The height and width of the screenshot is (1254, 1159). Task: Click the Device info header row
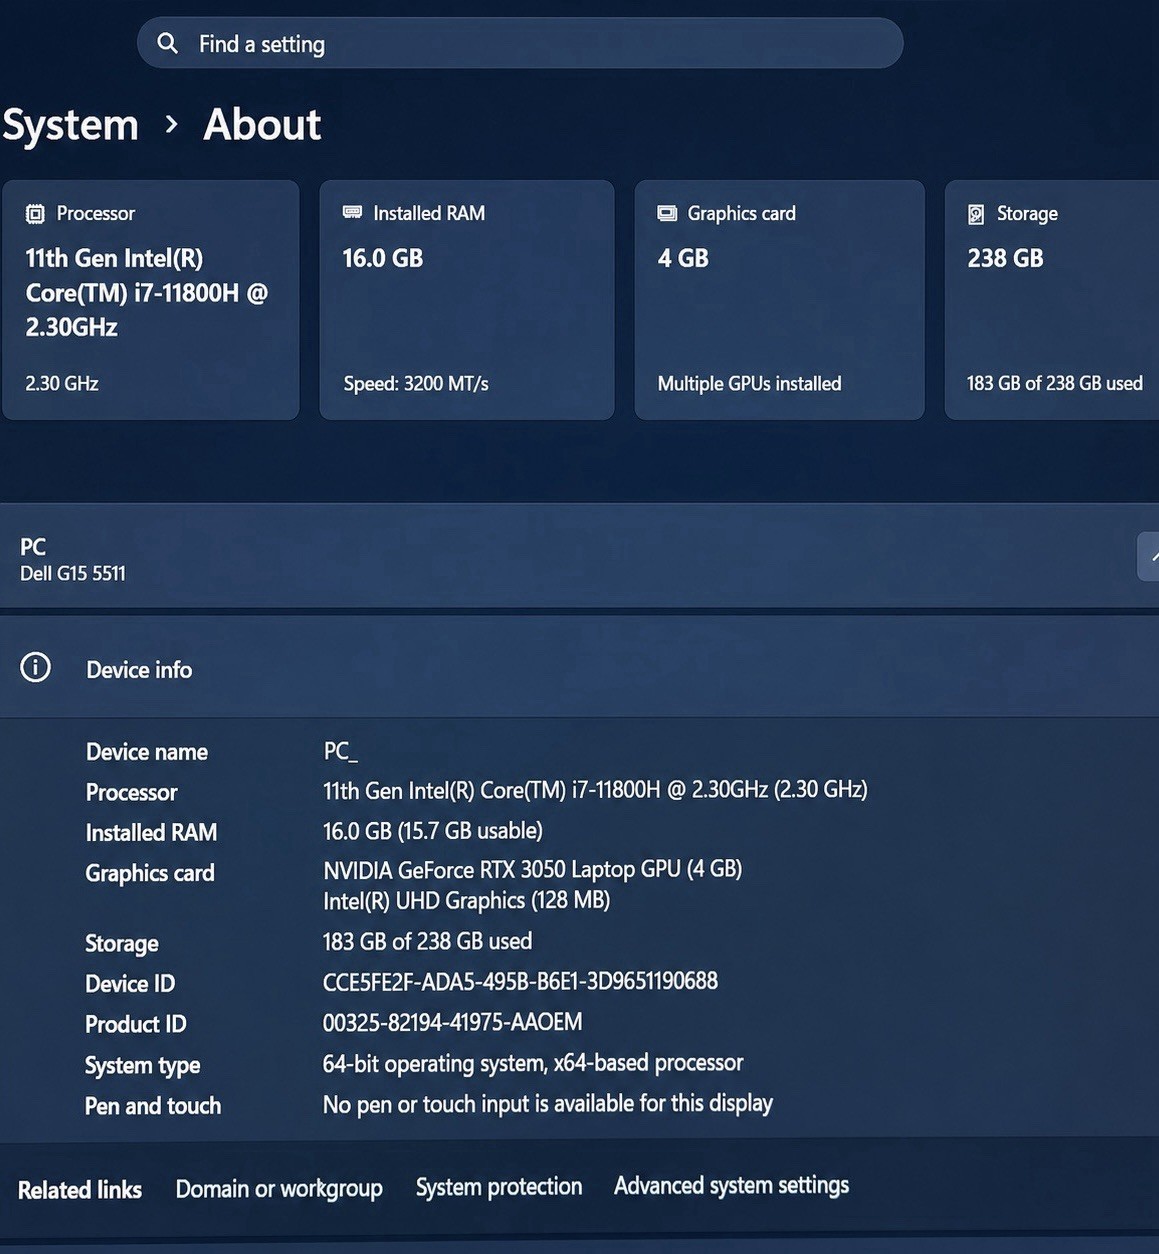[x=579, y=667]
